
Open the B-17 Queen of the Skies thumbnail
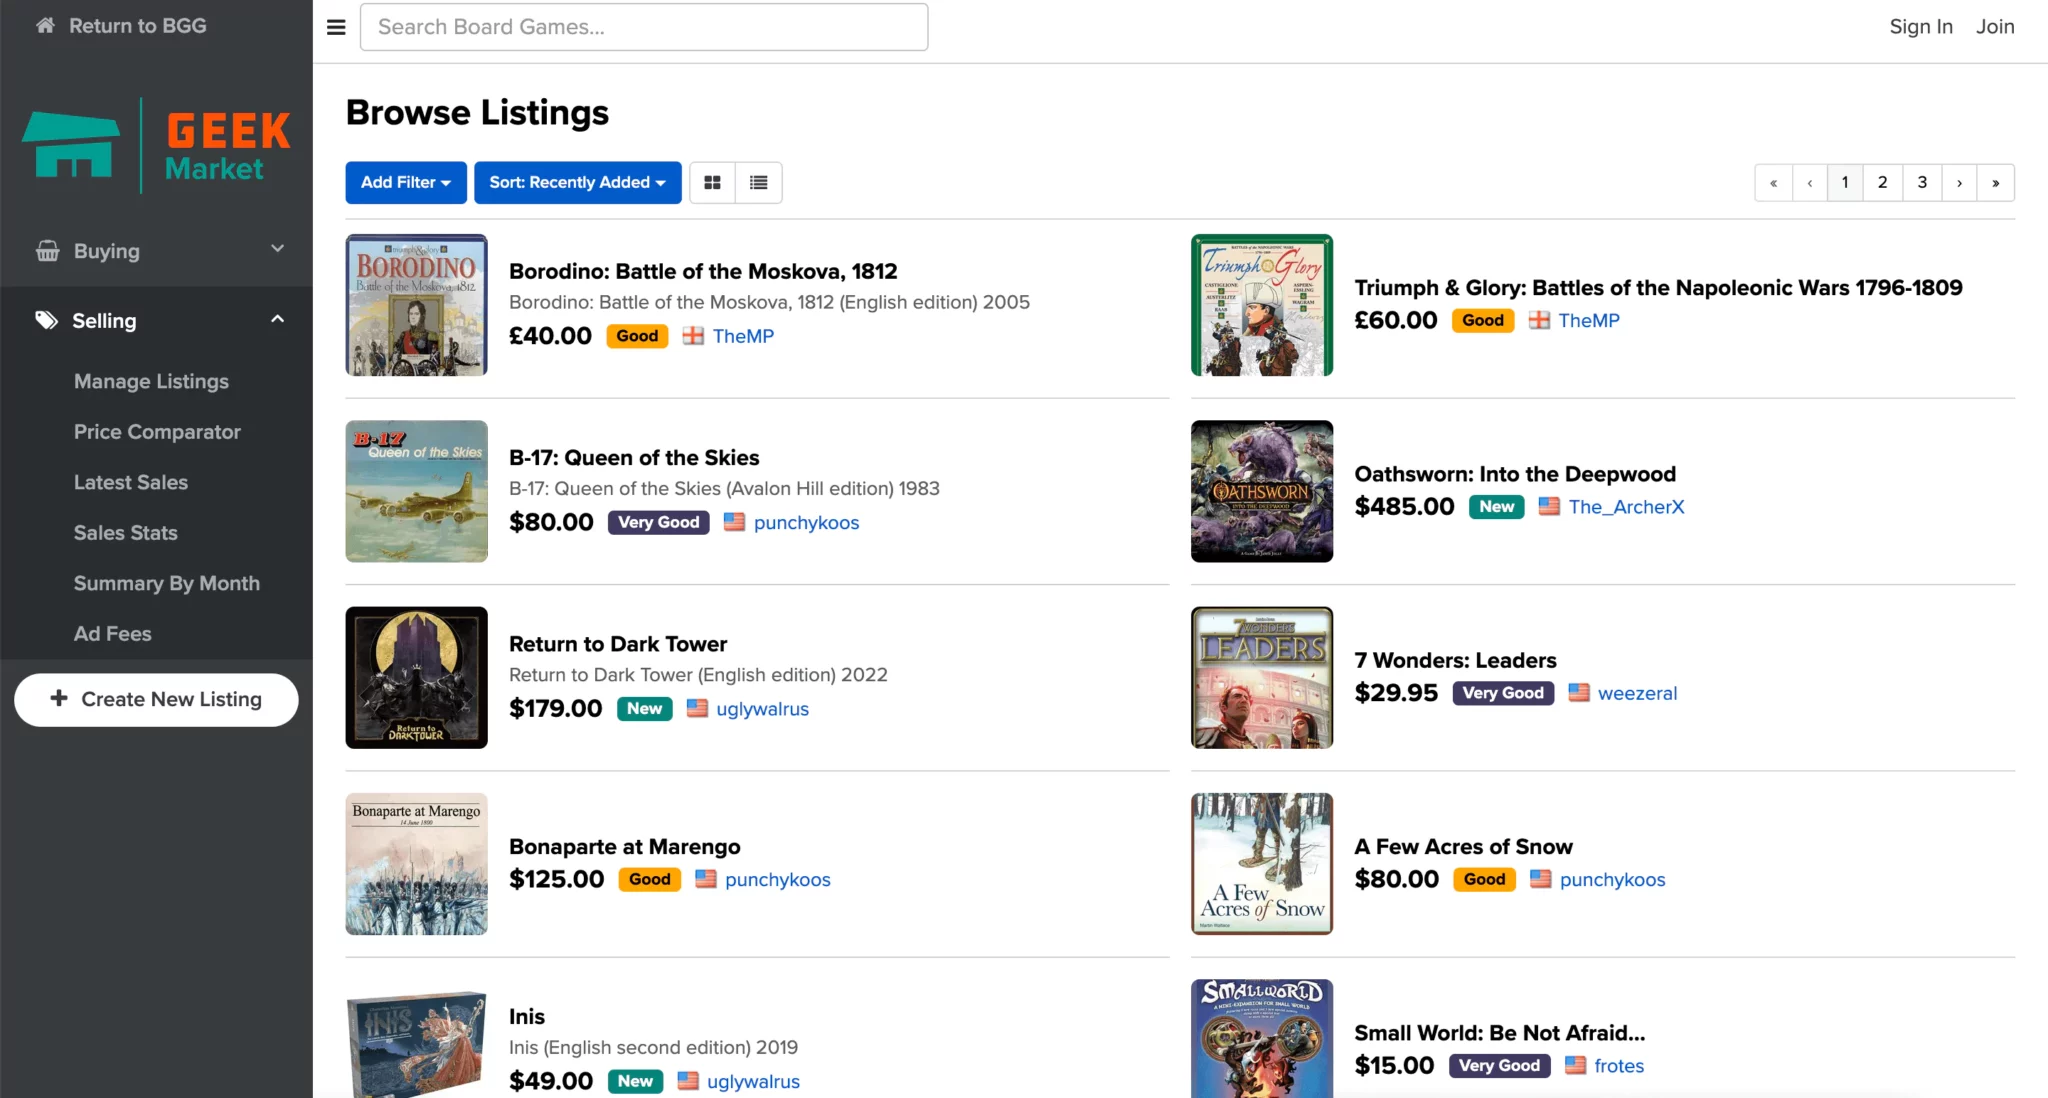[417, 491]
